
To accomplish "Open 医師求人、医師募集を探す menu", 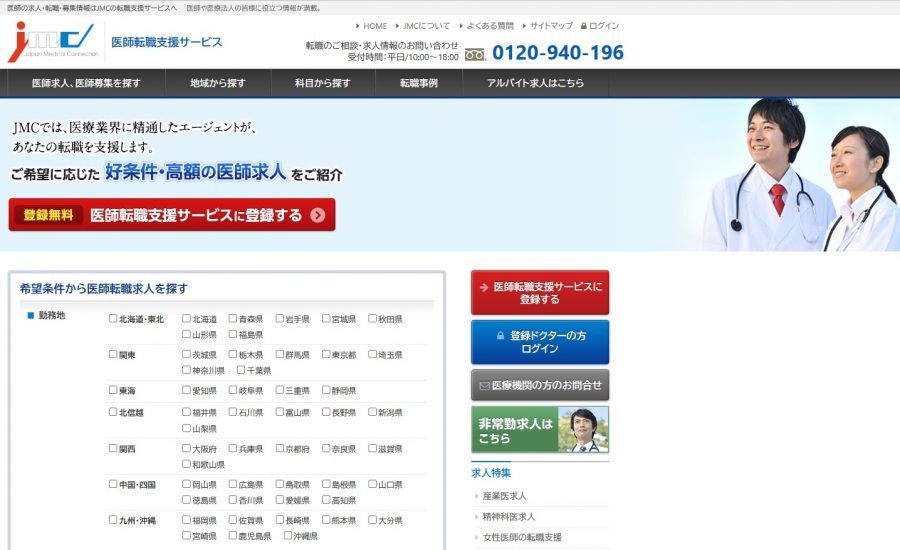I will tap(86, 83).
